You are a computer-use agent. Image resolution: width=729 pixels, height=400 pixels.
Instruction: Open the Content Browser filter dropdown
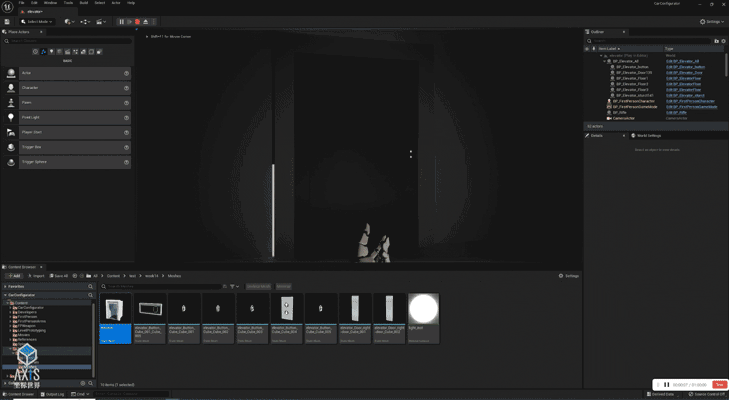click(x=234, y=287)
